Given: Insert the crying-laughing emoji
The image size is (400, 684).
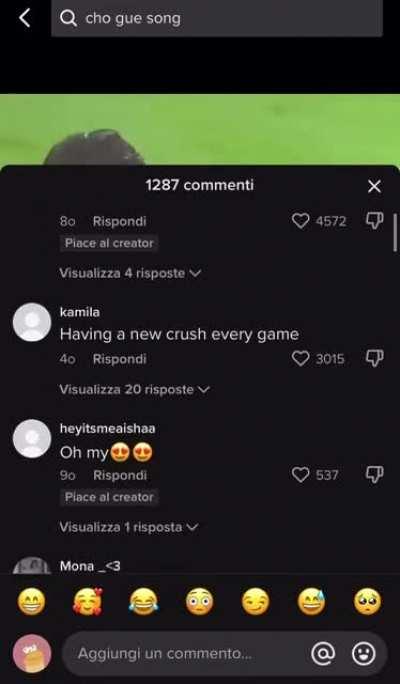Looking at the screenshot, I should pos(144,602).
